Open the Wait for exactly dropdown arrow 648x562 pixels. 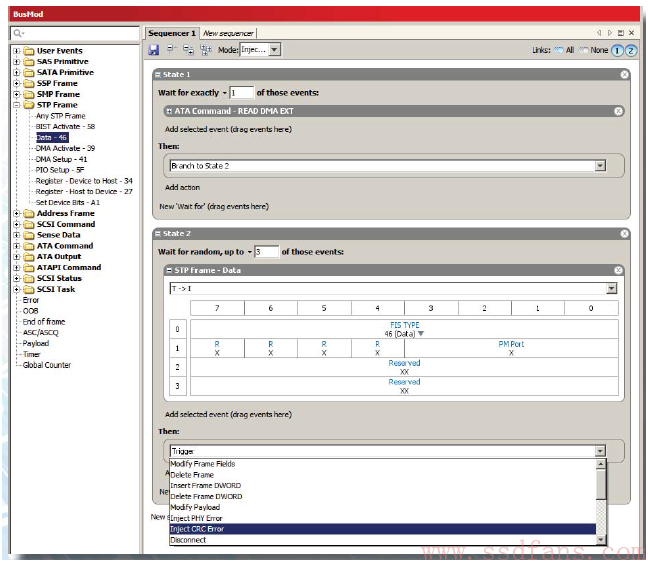225,93
